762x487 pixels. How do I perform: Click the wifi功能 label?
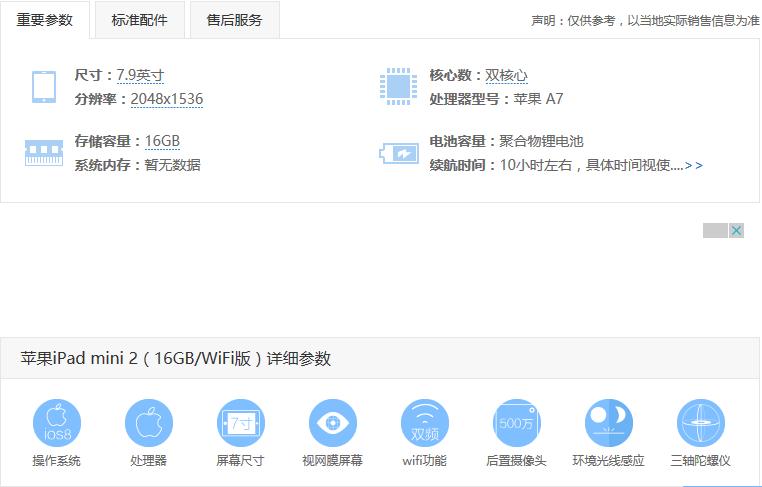[424, 460]
